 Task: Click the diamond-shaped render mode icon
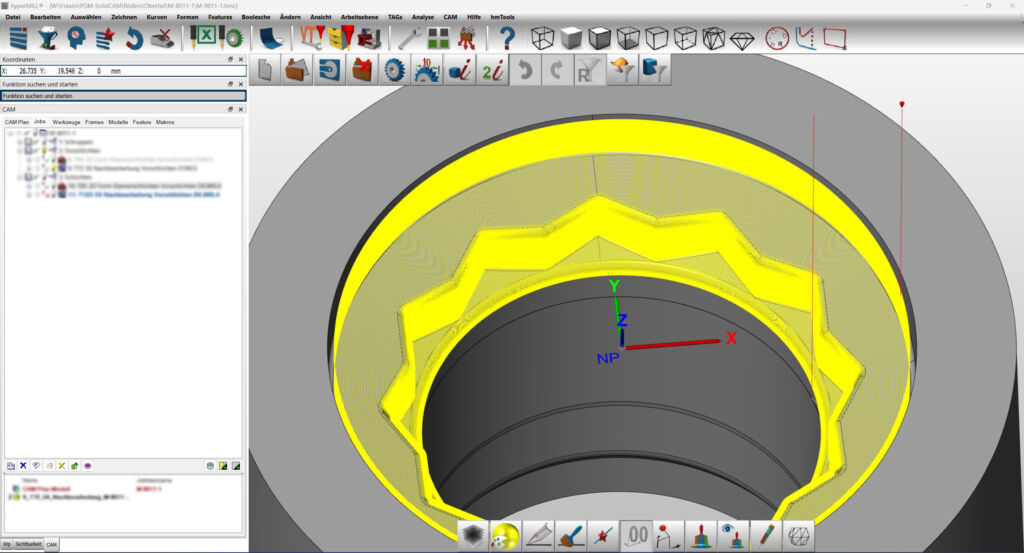[742, 38]
